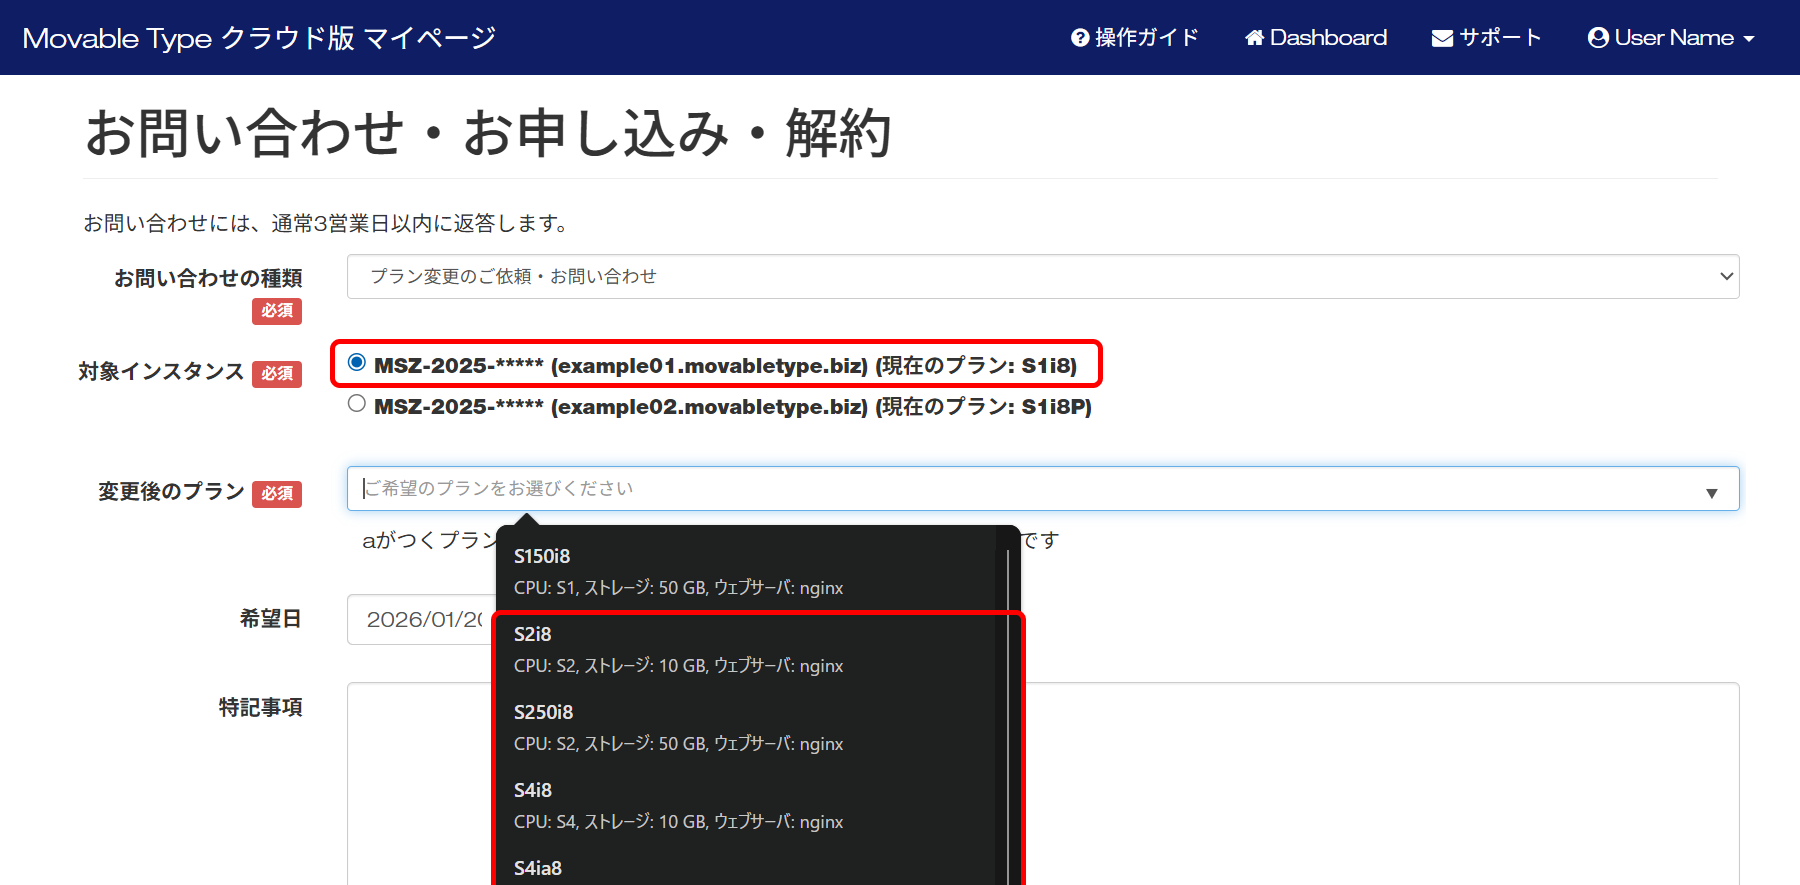Image resolution: width=1800 pixels, height=885 pixels.
Task: Select the example02.movabletype.biz instance radio
Action: click(x=357, y=404)
